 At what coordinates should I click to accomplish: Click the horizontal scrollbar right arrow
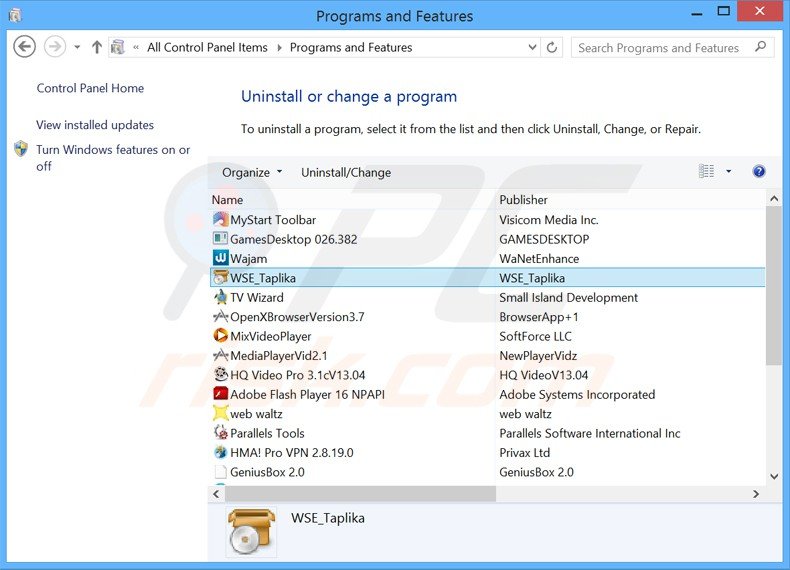coord(756,494)
